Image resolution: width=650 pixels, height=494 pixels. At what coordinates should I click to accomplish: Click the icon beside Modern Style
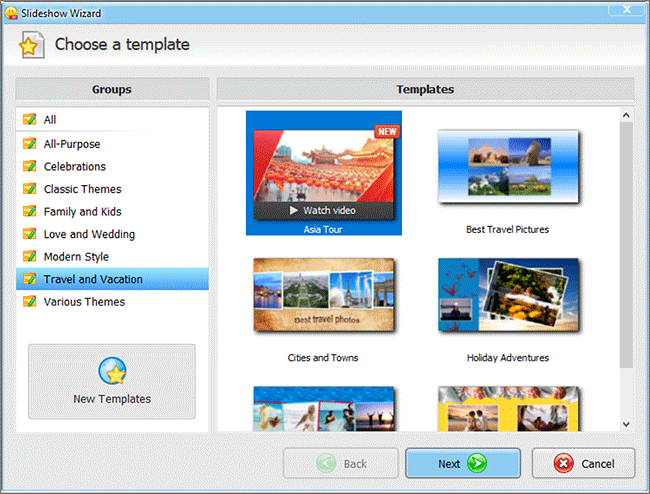coord(29,257)
